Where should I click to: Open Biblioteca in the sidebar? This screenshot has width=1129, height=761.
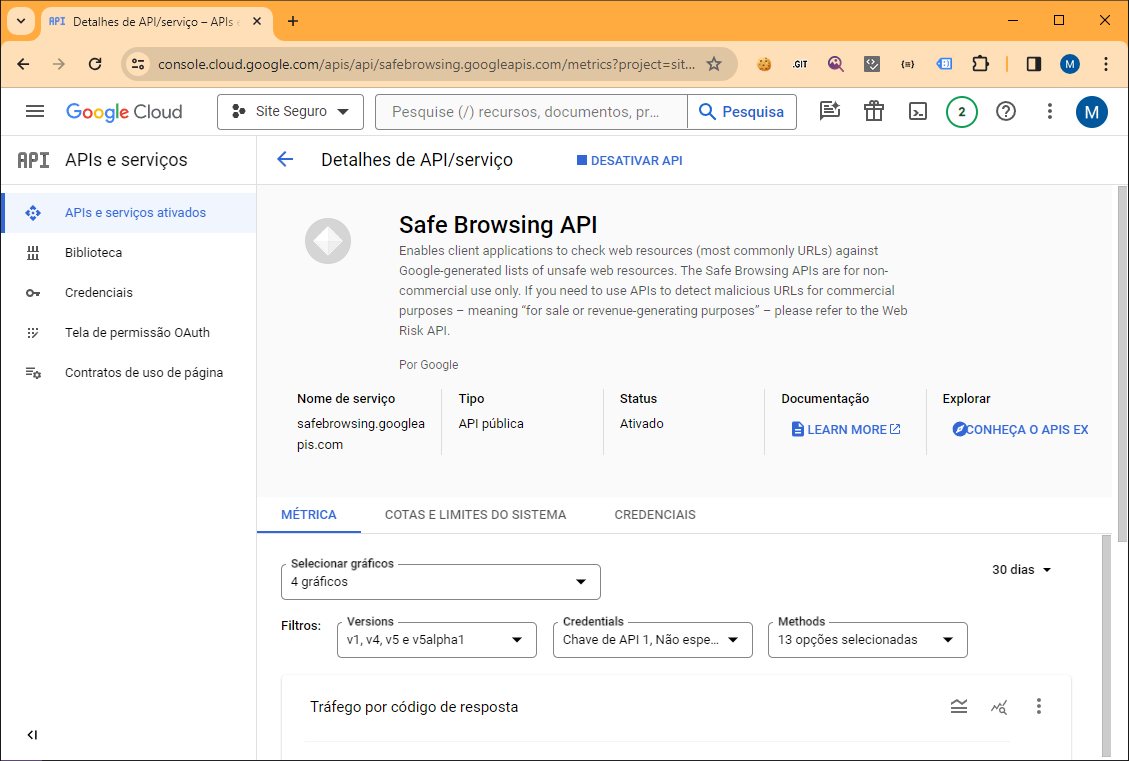(x=129, y=253)
